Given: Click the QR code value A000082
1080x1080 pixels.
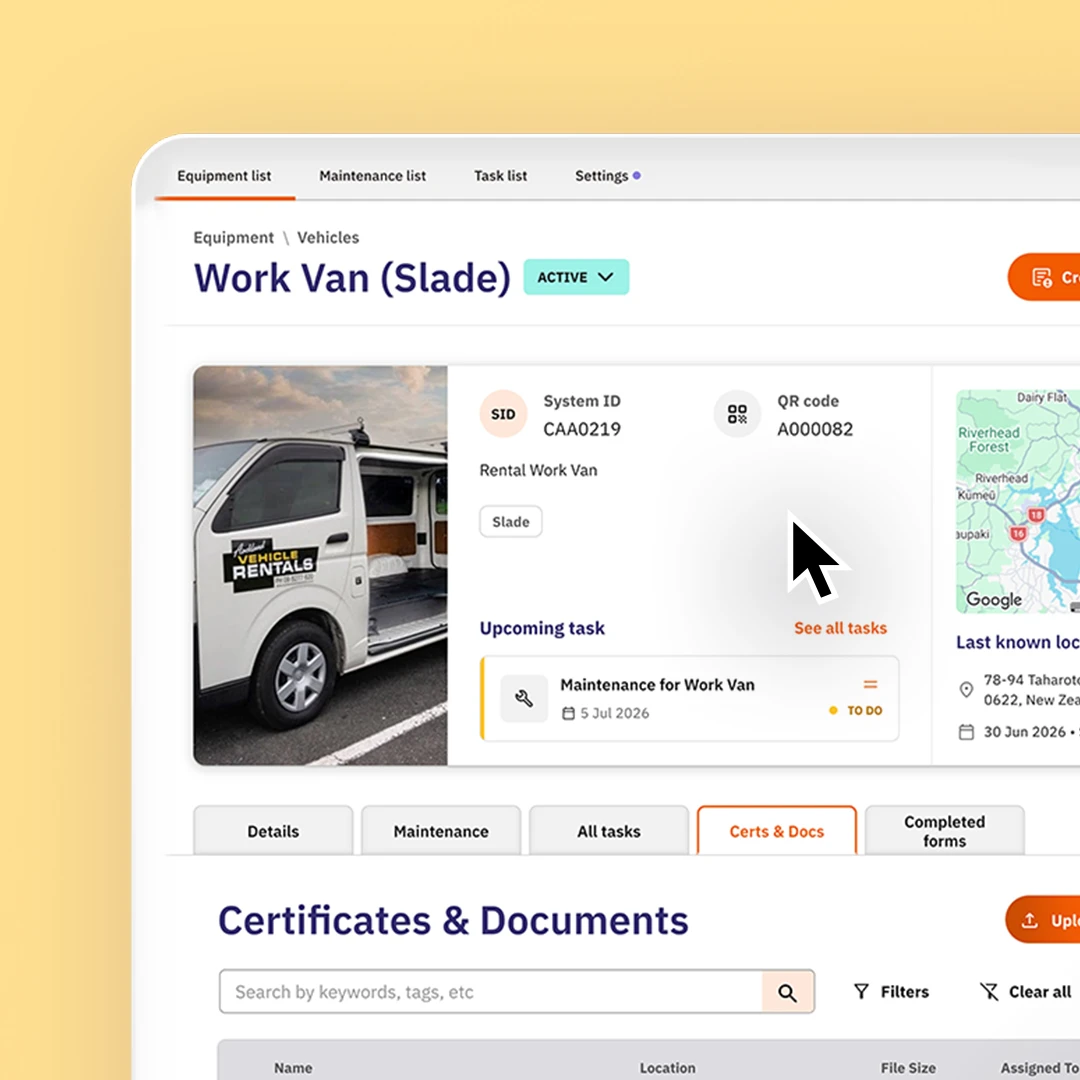Looking at the screenshot, I should pos(815,429).
